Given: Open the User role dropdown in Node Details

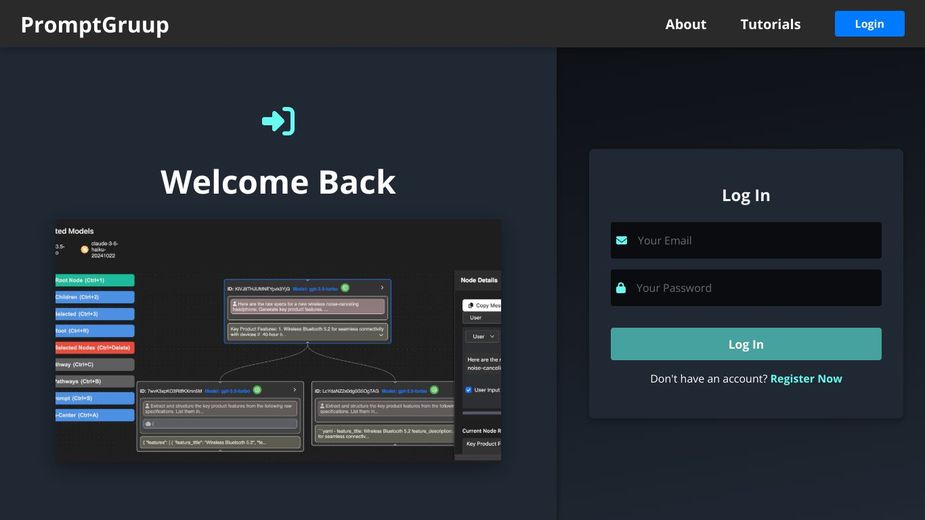Looking at the screenshot, I should pyautogui.click(x=483, y=337).
